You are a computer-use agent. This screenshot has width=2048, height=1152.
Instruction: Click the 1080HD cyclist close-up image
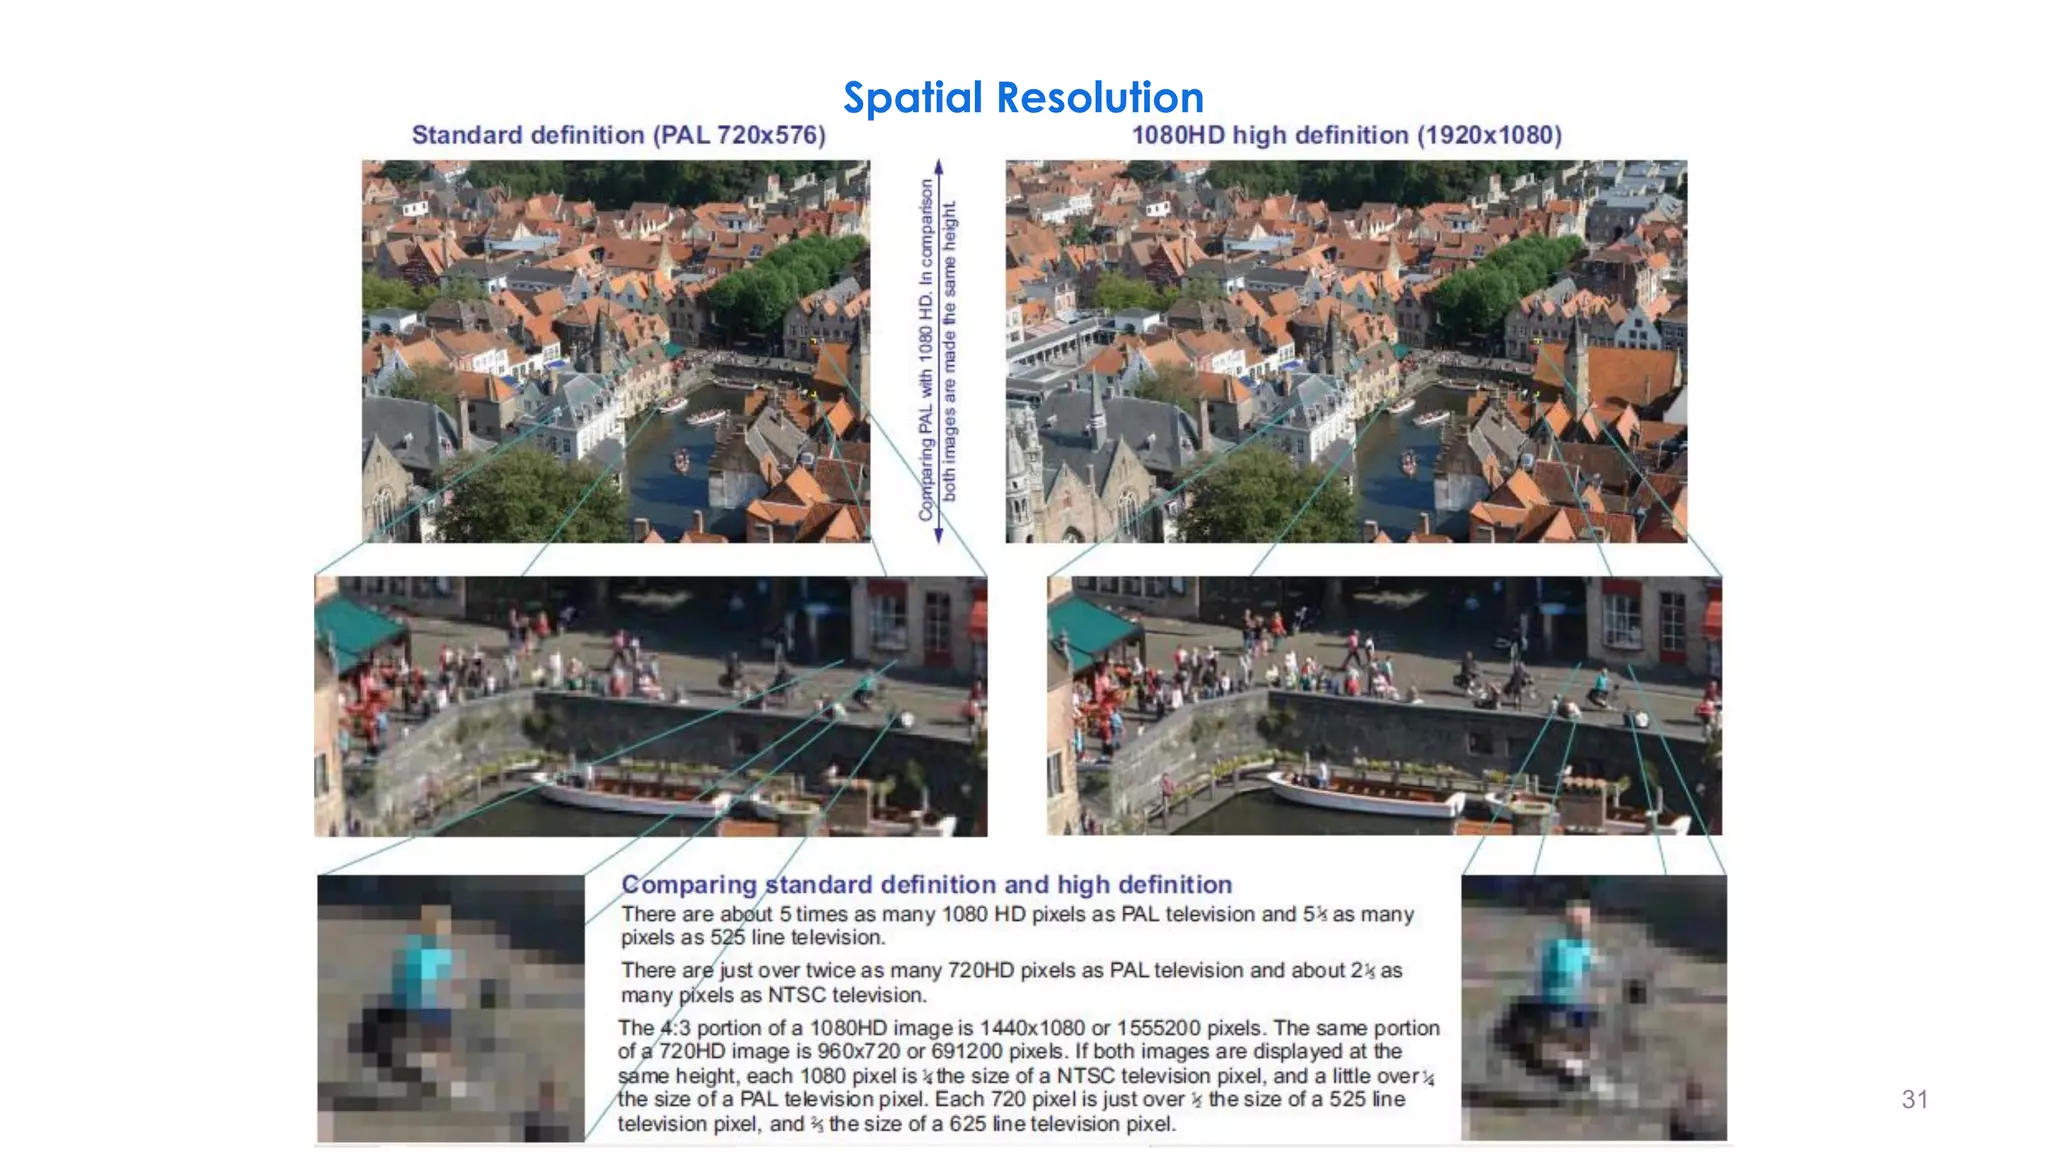[1594, 1008]
